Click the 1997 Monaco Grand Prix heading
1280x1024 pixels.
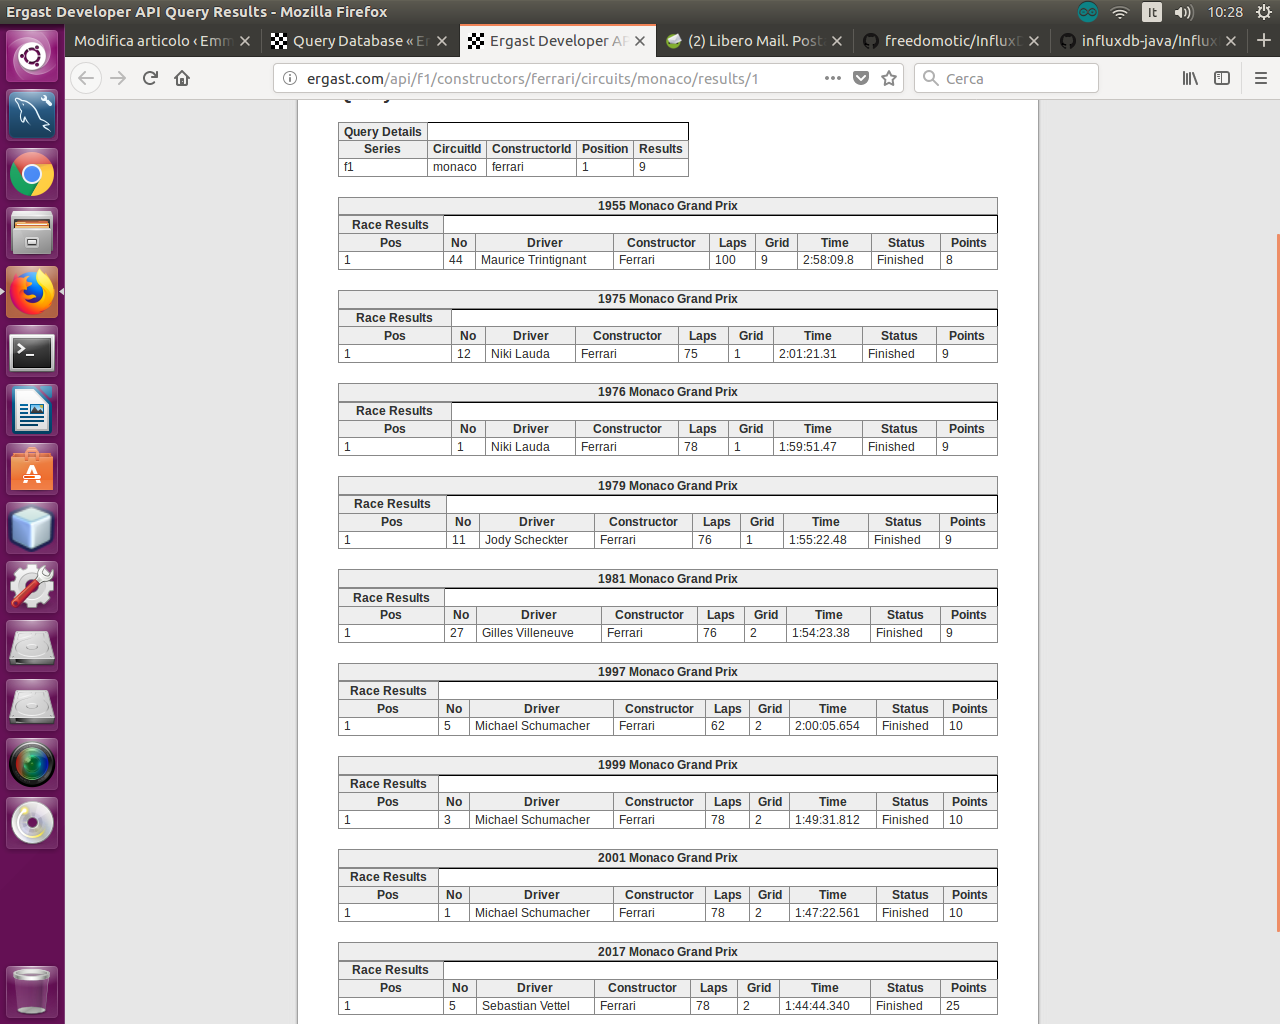(667, 672)
